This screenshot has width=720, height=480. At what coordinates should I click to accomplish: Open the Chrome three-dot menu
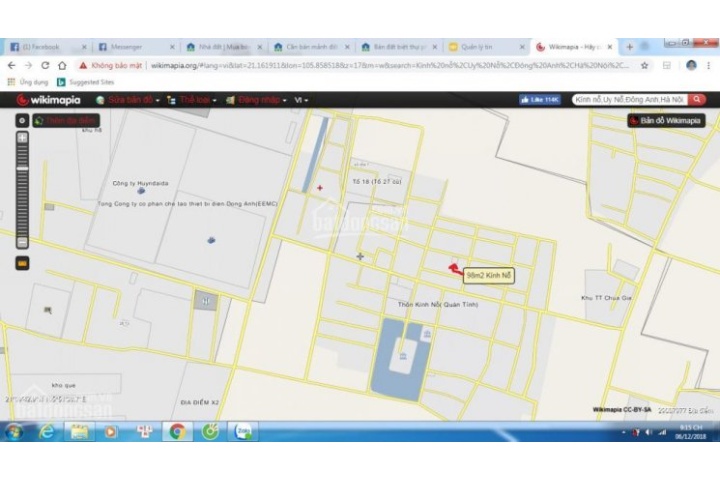[709, 66]
